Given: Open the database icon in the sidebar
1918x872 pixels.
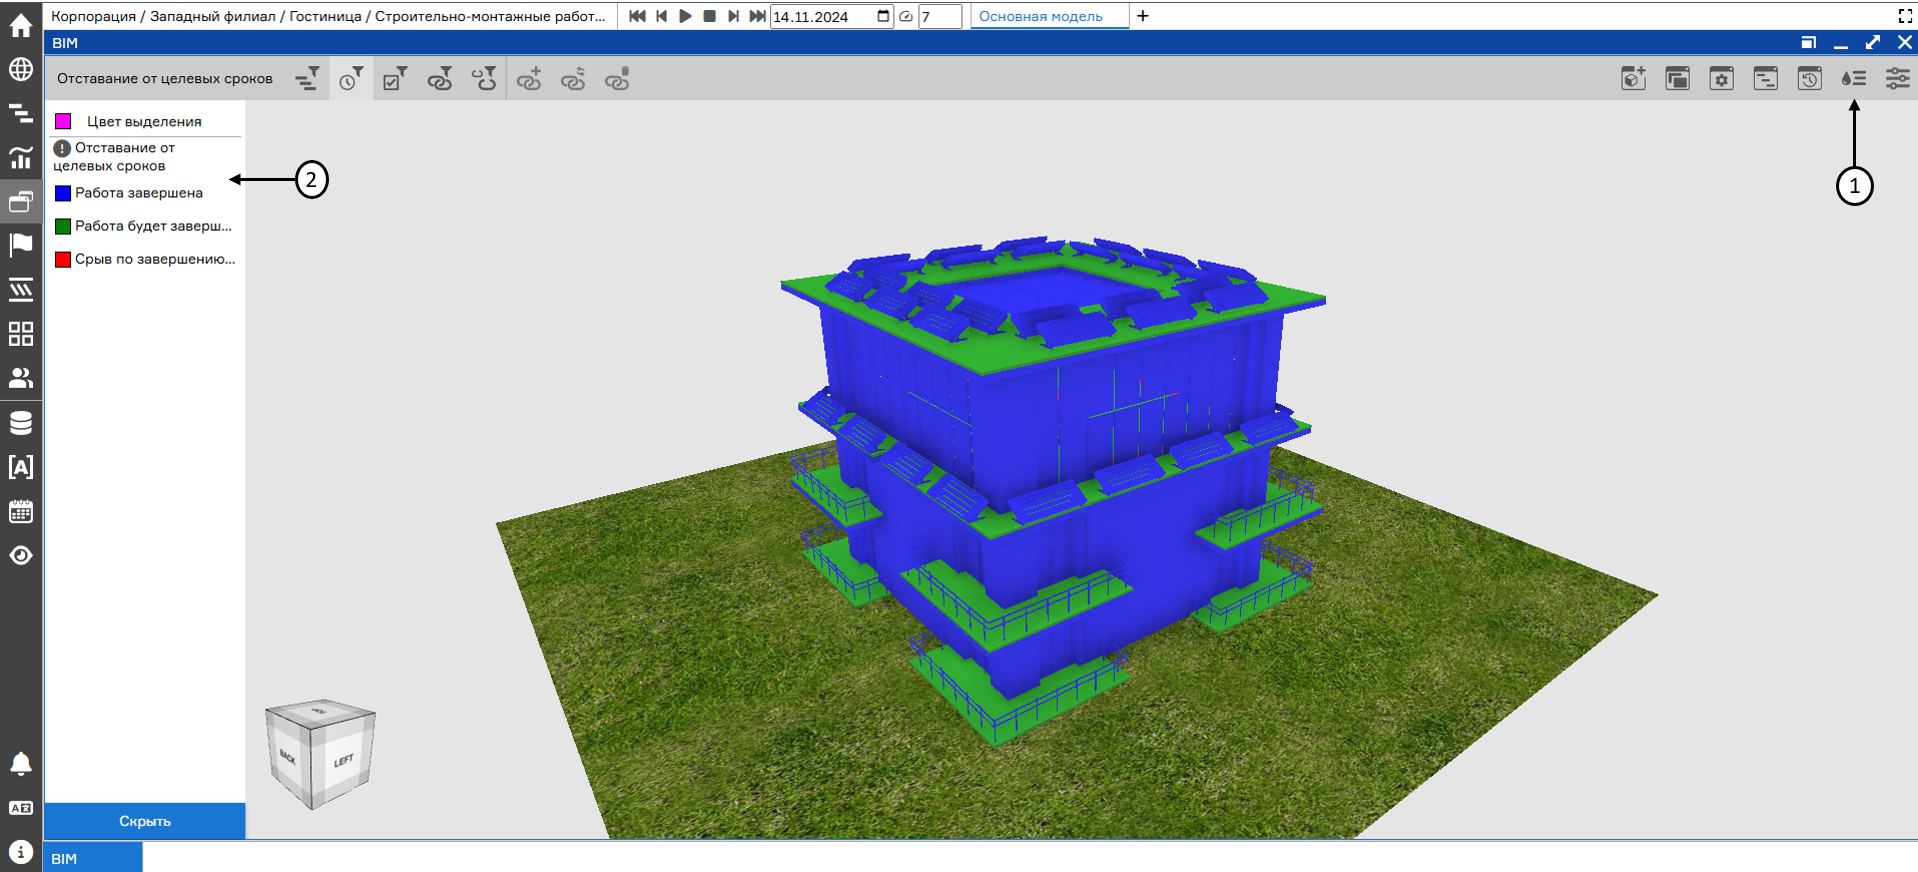Looking at the screenshot, I should 21,423.
